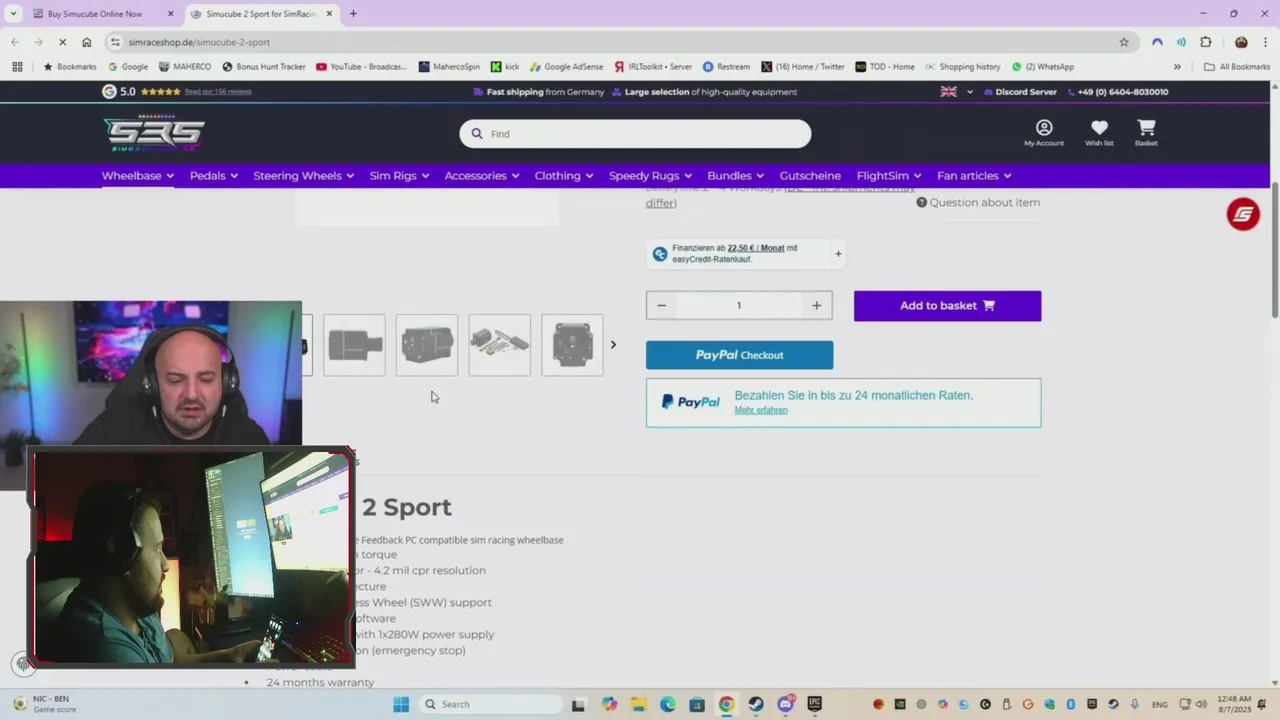Open Epic Games launcher from taskbar
Screen dimensions: 1280x720
pyautogui.click(x=814, y=704)
